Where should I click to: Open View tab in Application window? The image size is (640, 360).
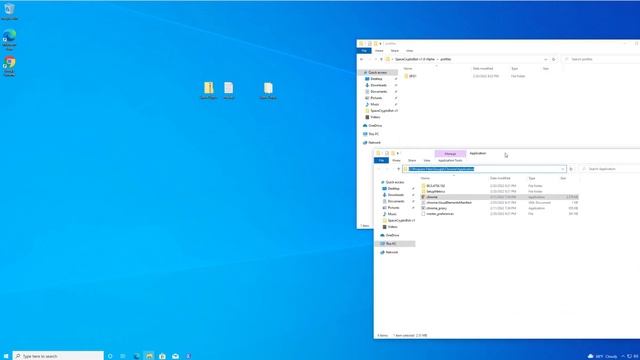click(427, 160)
